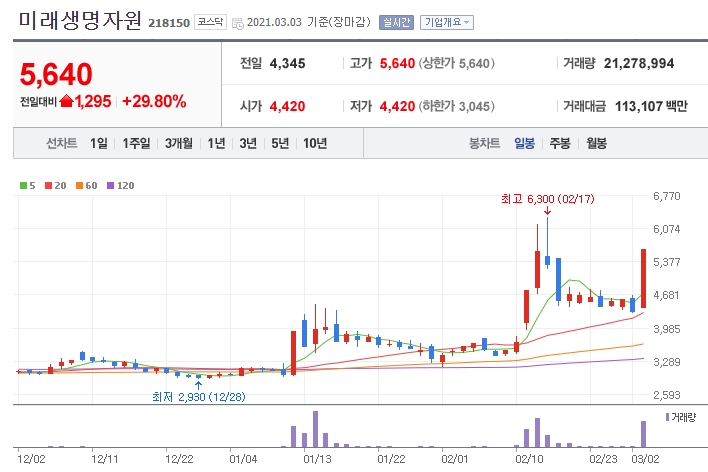The width and height of the screenshot is (708, 472).
Task: Click the +29.80% change rate
Action: (x=154, y=101)
